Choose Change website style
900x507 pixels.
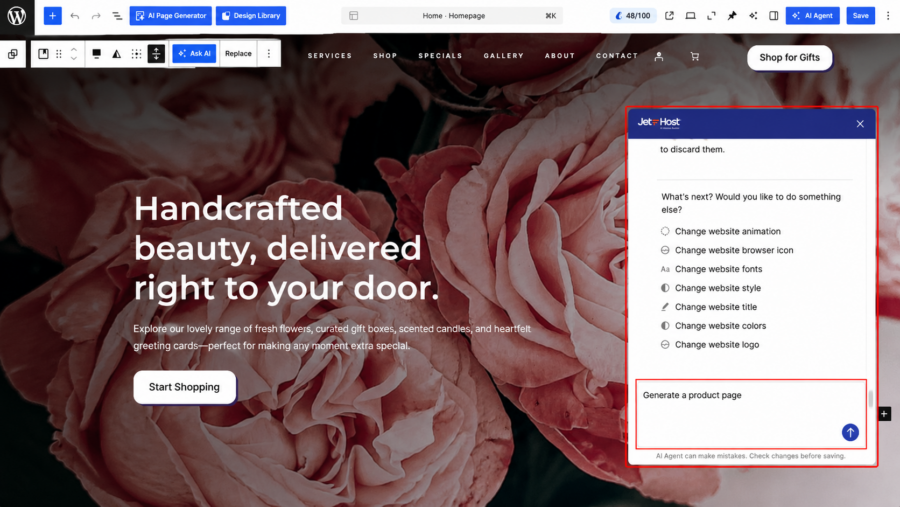click(711, 288)
